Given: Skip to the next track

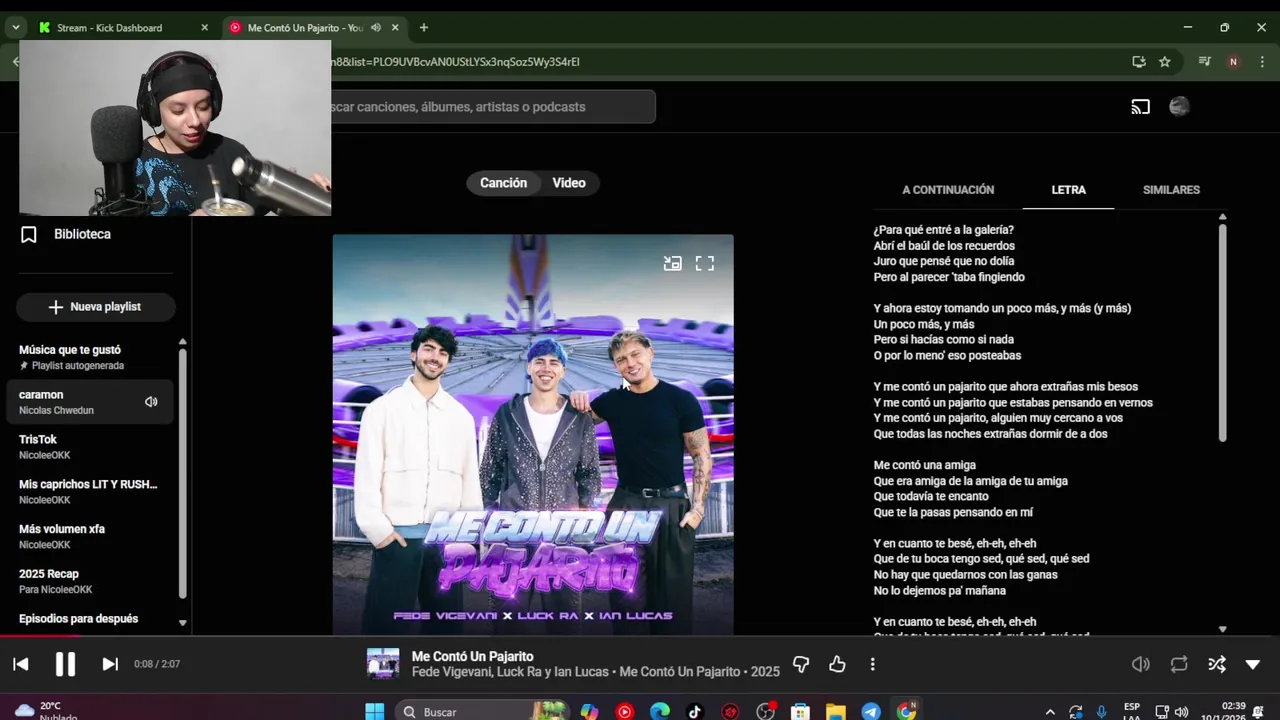Looking at the screenshot, I should (110, 664).
